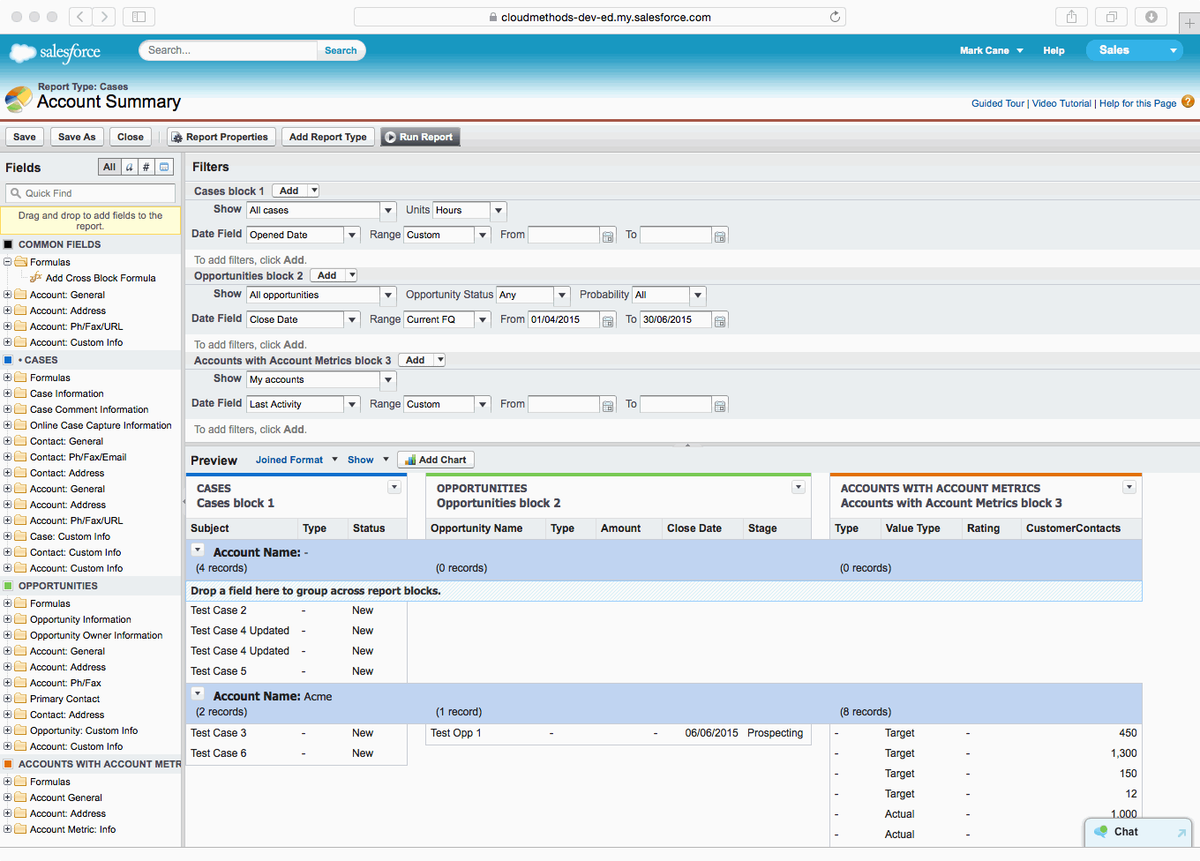The height and width of the screenshot is (861, 1200).
Task: Show All fields filter toggle
Action: pos(109,167)
